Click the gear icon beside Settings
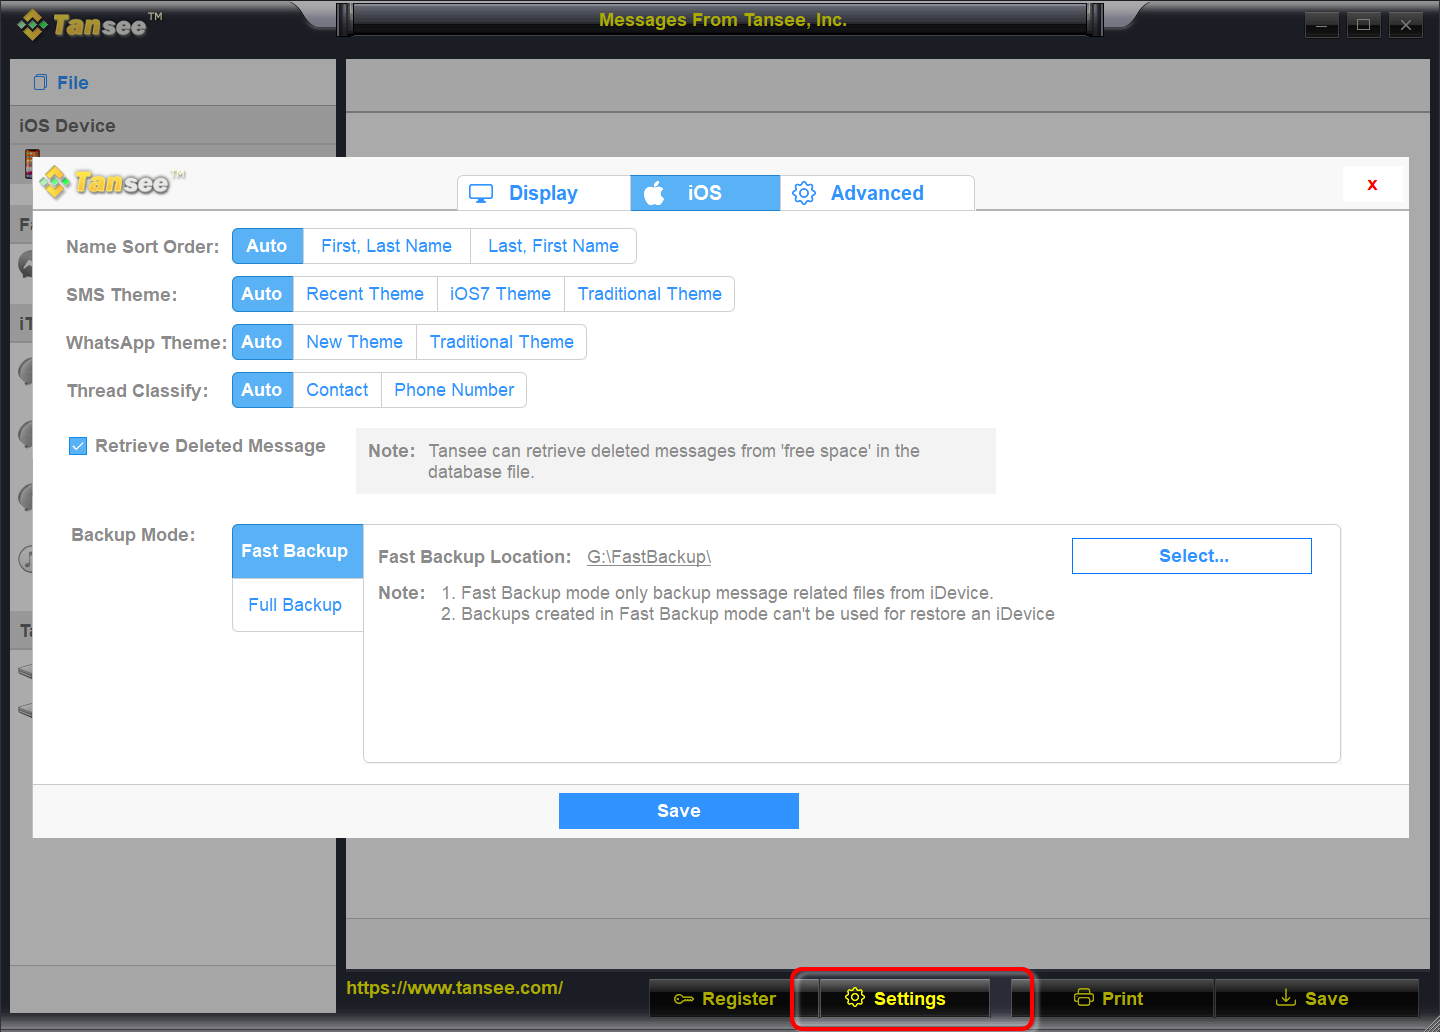This screenshot has height=1032, width=1440. 855,997
